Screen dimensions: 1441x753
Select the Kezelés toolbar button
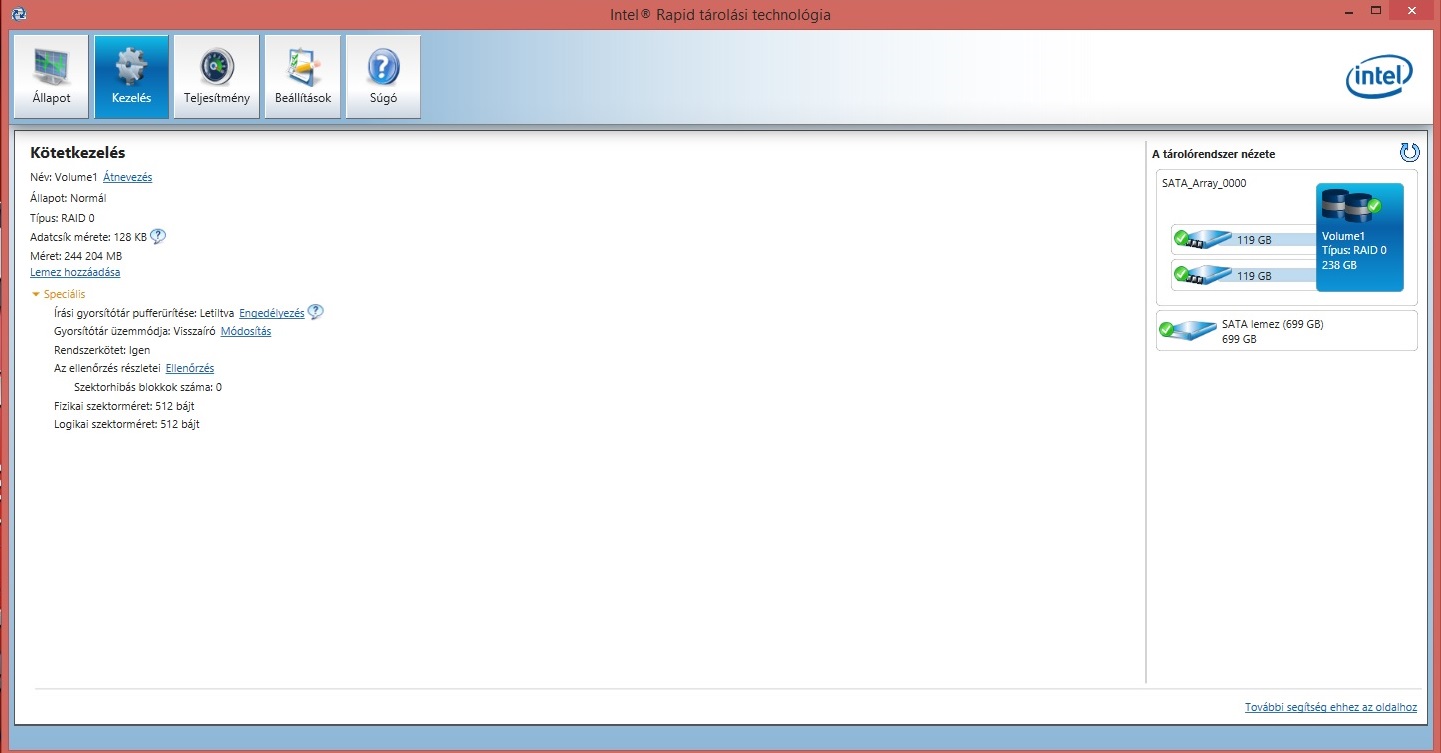click(132, 77)
